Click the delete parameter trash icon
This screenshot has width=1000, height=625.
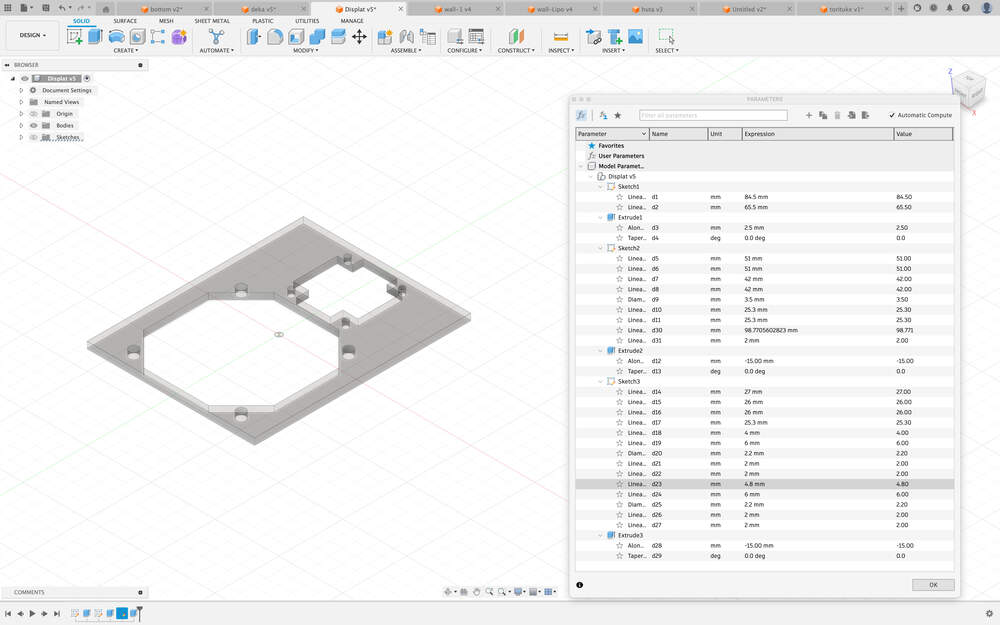[x=837, y=115]
